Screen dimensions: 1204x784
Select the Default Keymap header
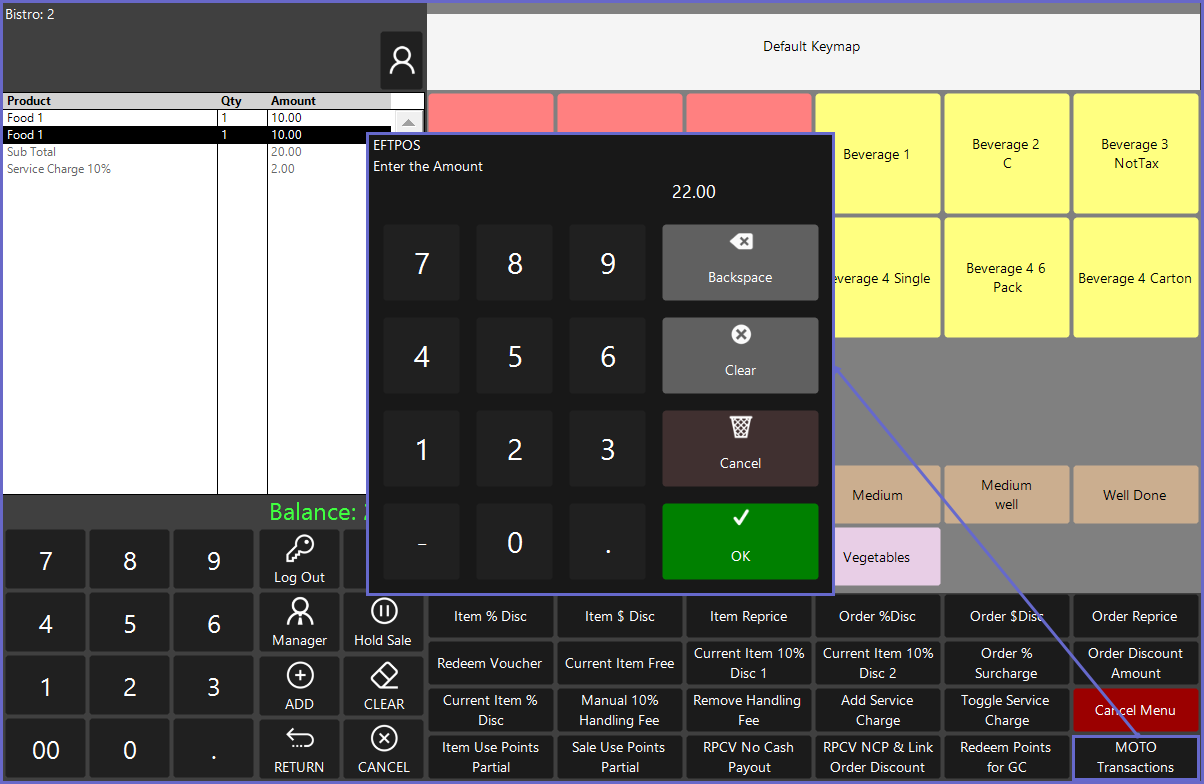tap(811, 46)
